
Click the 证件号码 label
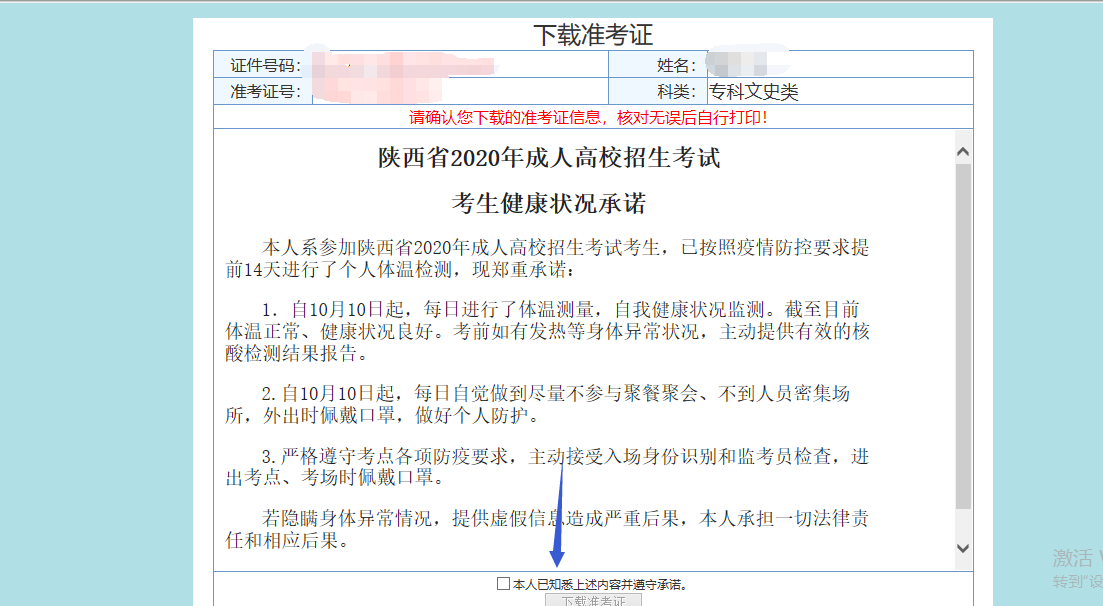point(265,66)
